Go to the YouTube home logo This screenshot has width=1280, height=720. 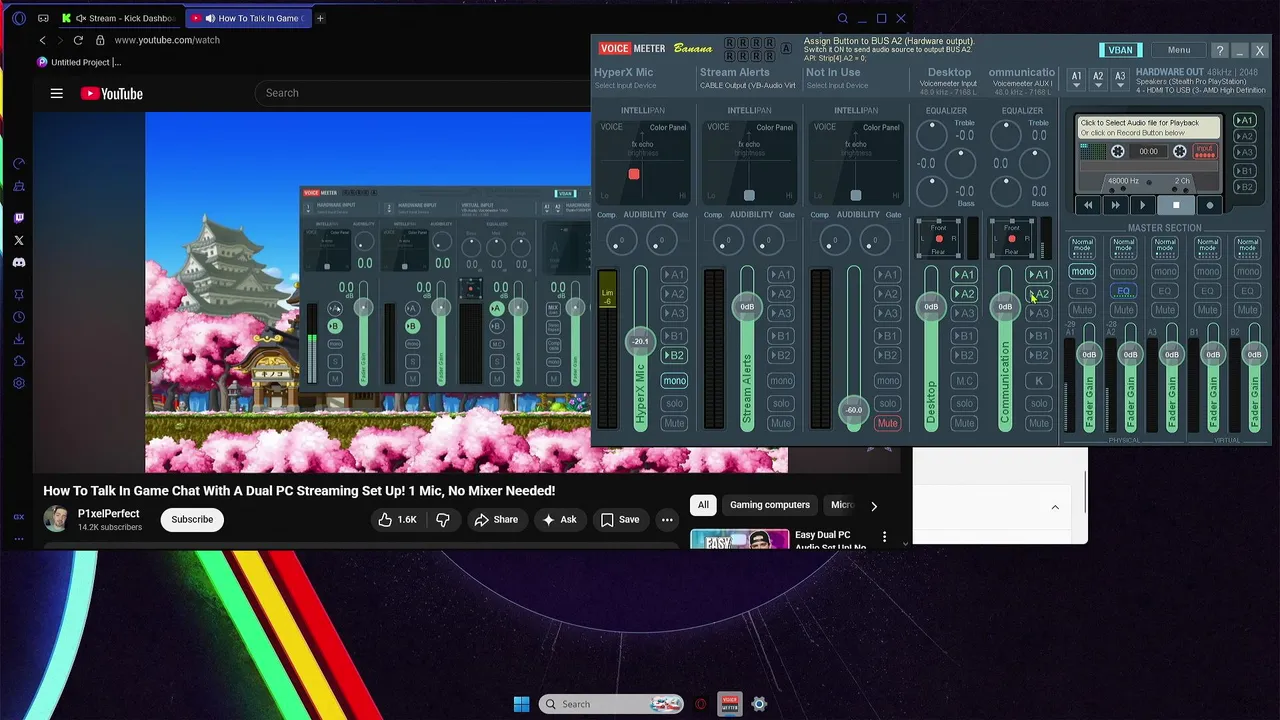[112, 94]
